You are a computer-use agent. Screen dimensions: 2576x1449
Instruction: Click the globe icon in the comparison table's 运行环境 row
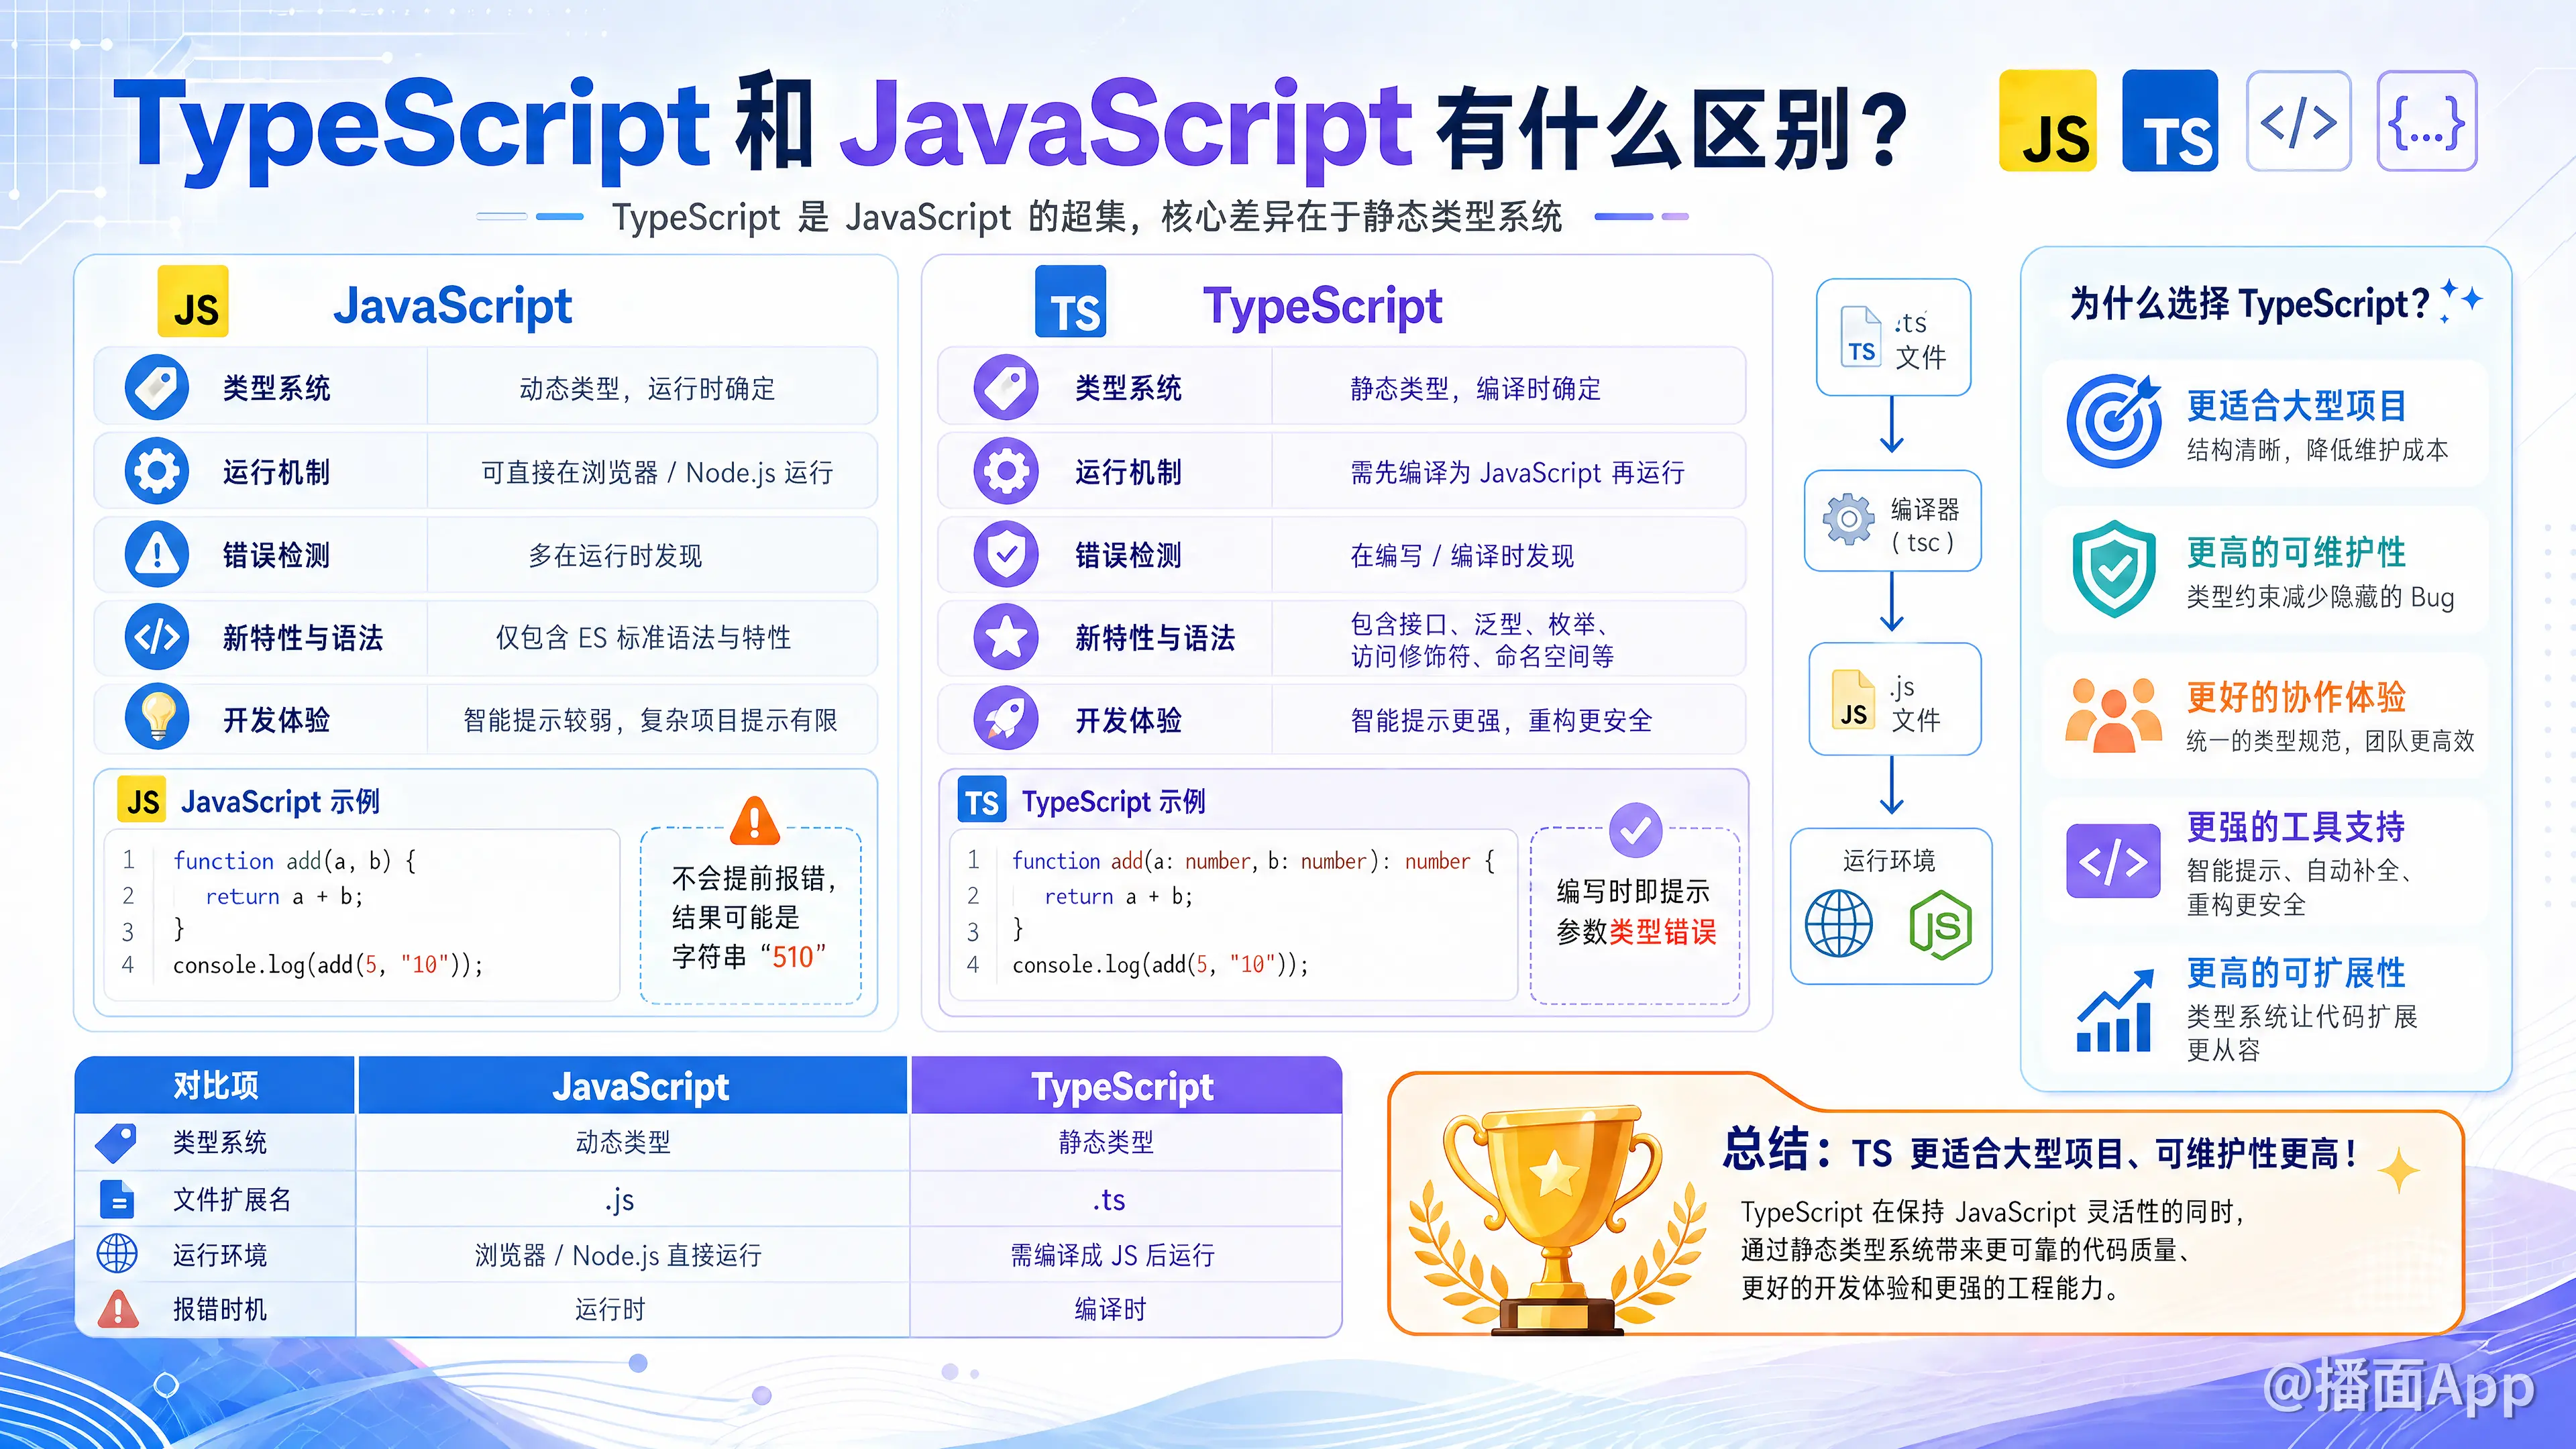point(117,1254)
